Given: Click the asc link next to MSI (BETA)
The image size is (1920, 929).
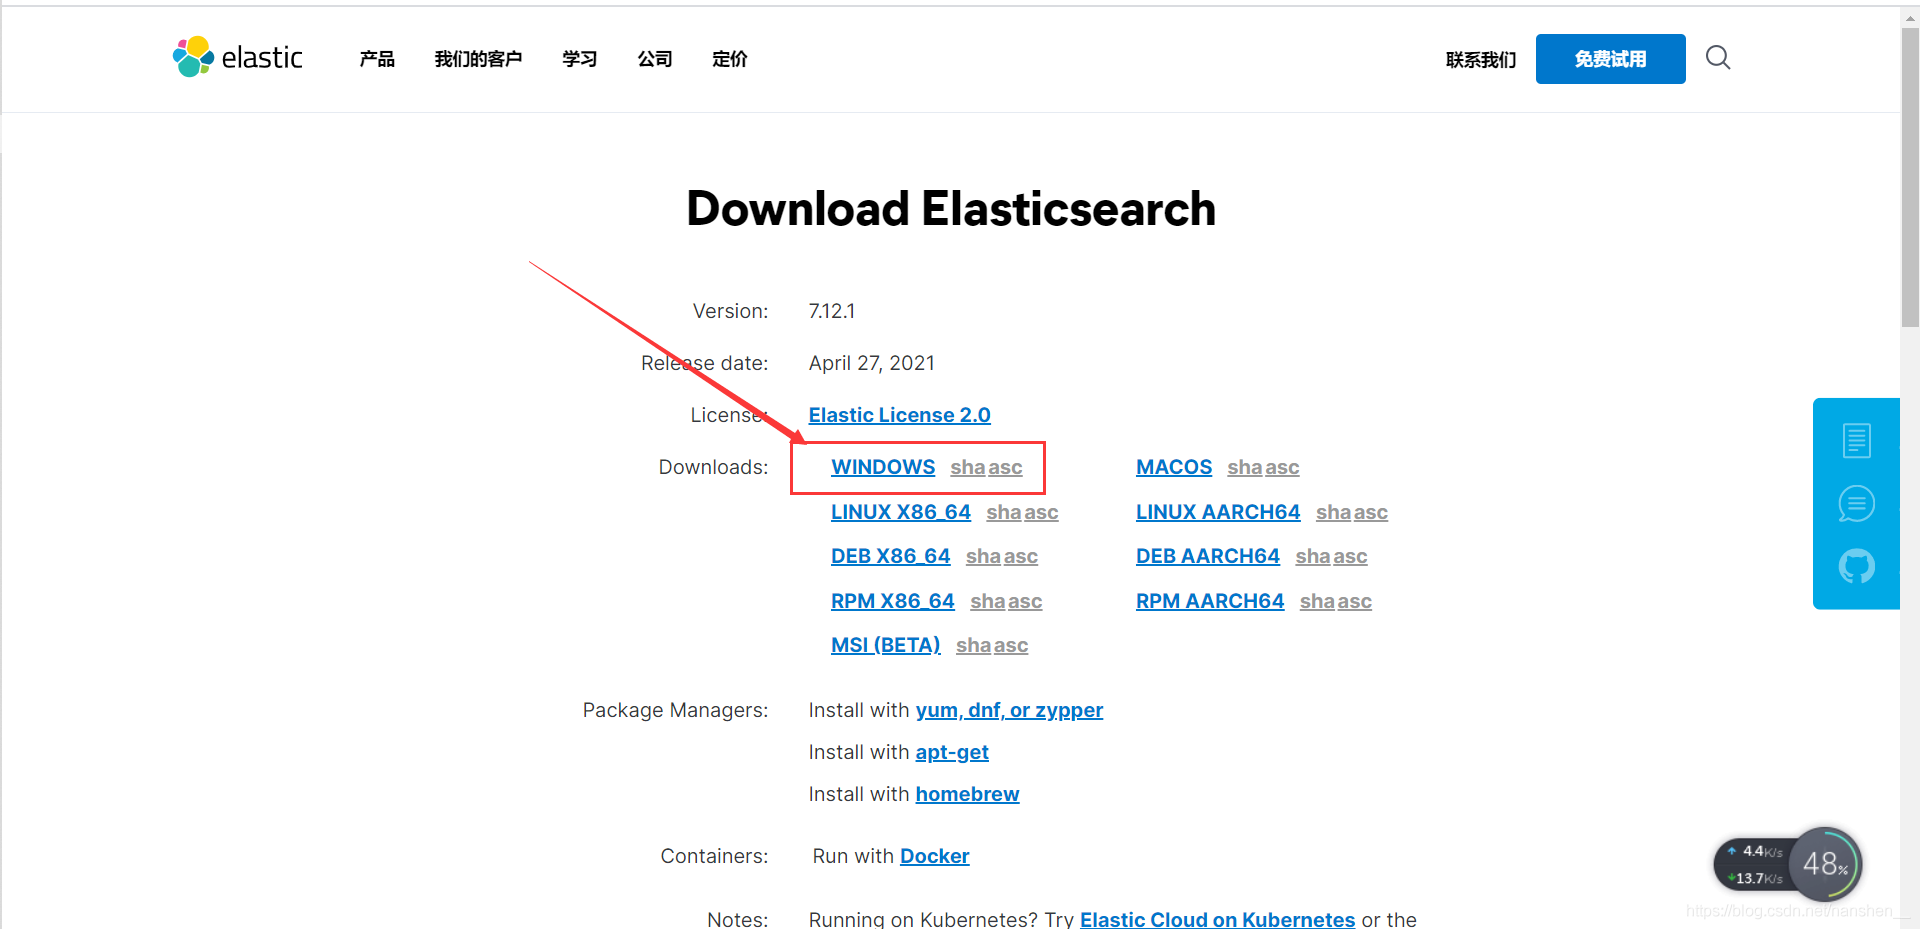Looking at the screenshot, I should [x=1011, y=645].
